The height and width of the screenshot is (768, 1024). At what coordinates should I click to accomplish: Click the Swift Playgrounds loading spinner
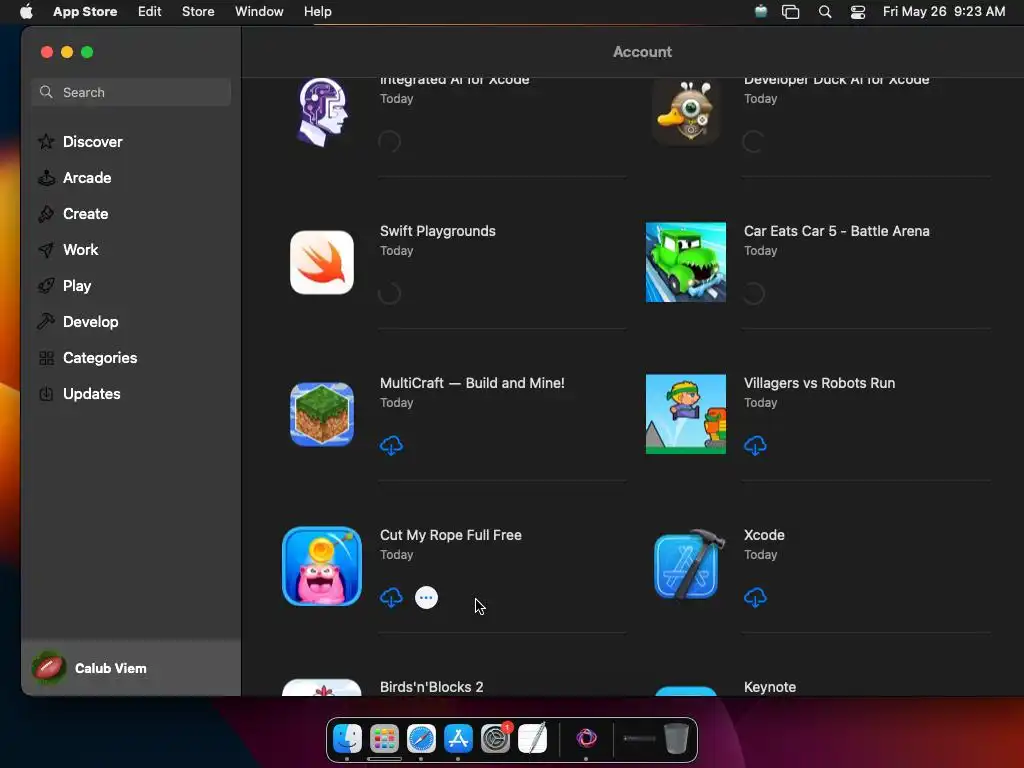390,294
